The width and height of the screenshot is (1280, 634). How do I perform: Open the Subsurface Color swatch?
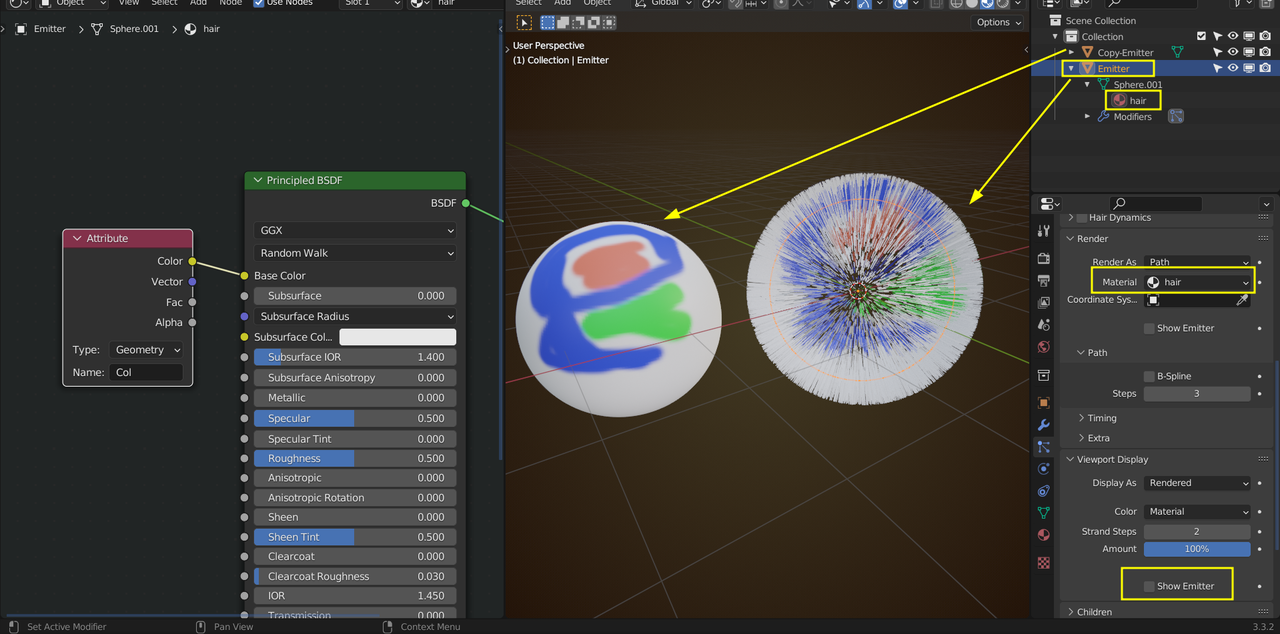pyautogui.click(x=397, y=337)
